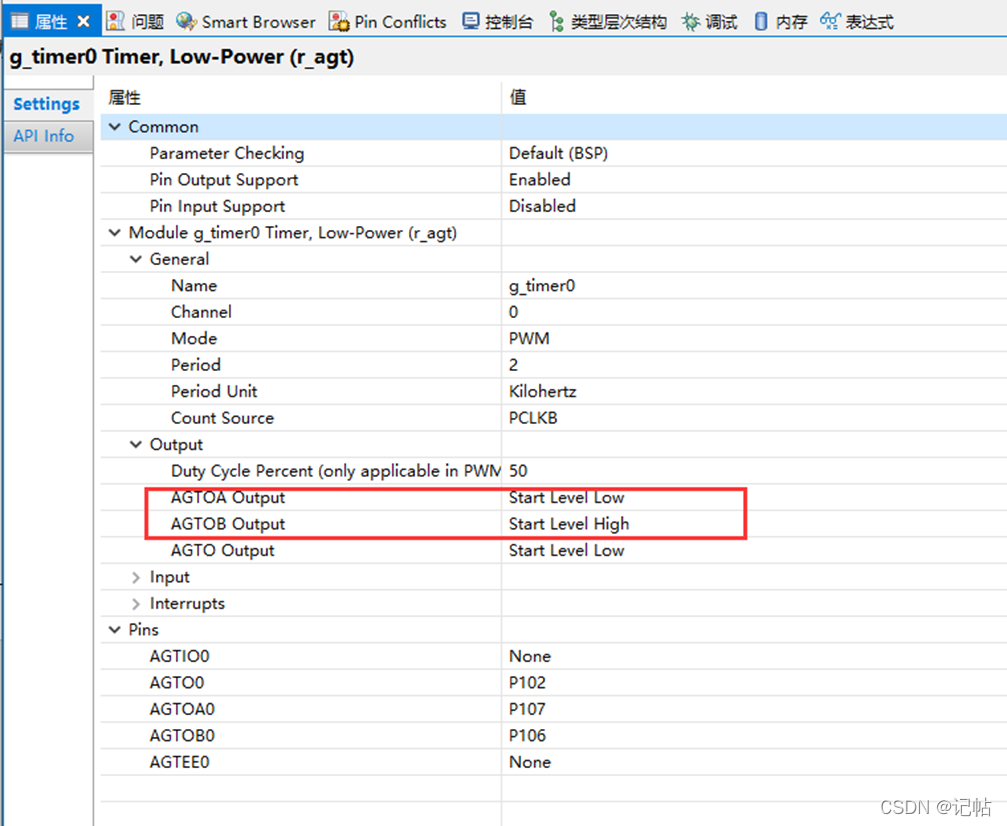Collapse the Module g_timer0 section
1007x826 pixels.
(115, 233)
